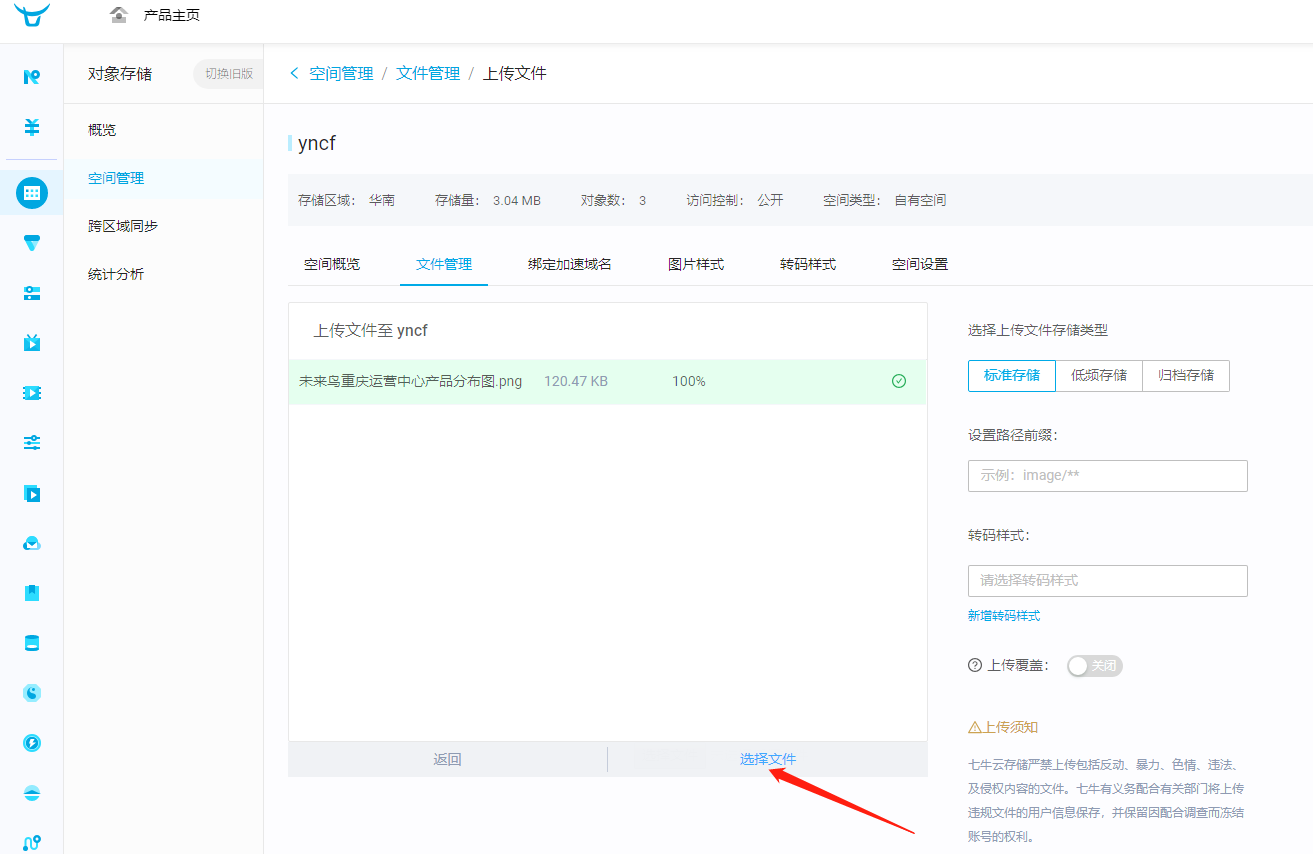Image resolution: width=1313 pixels, height=854 pixels.
Task: Choose 归档存储 storage type
Action: pos(1186,376)
